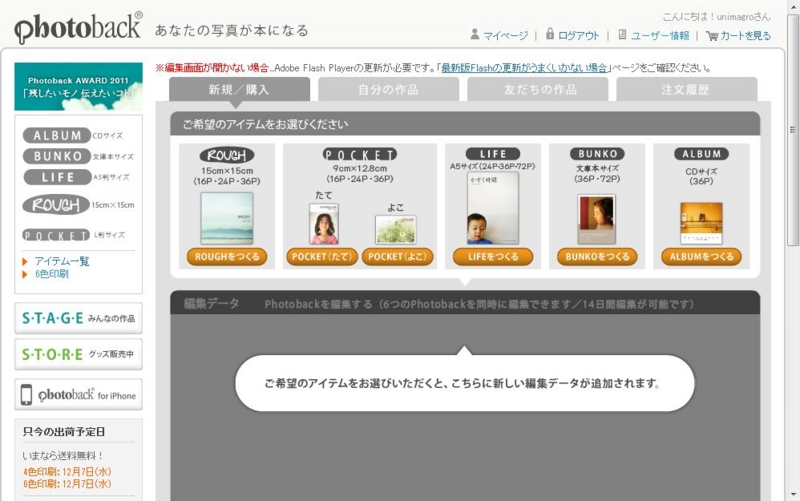Click the ログアウト lock icon
Screen dimensions: 800x501
coord(549,34)
